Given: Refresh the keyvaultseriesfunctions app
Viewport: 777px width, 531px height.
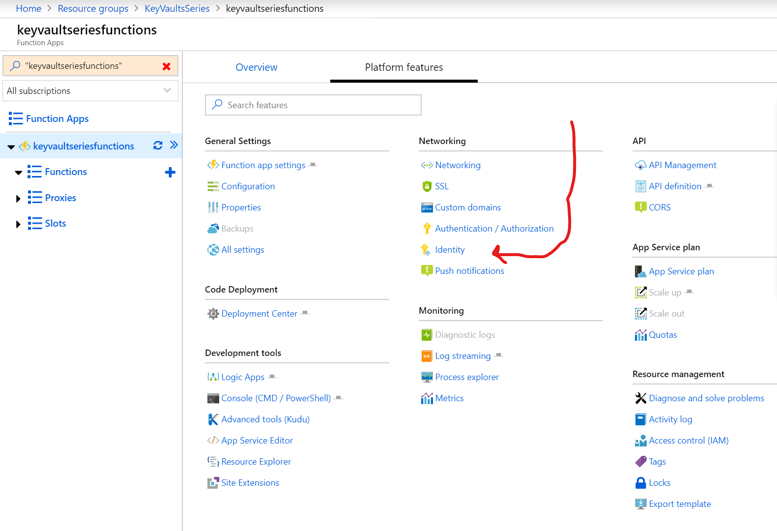Looking at the screenshot, I should (x=158, y=146).
